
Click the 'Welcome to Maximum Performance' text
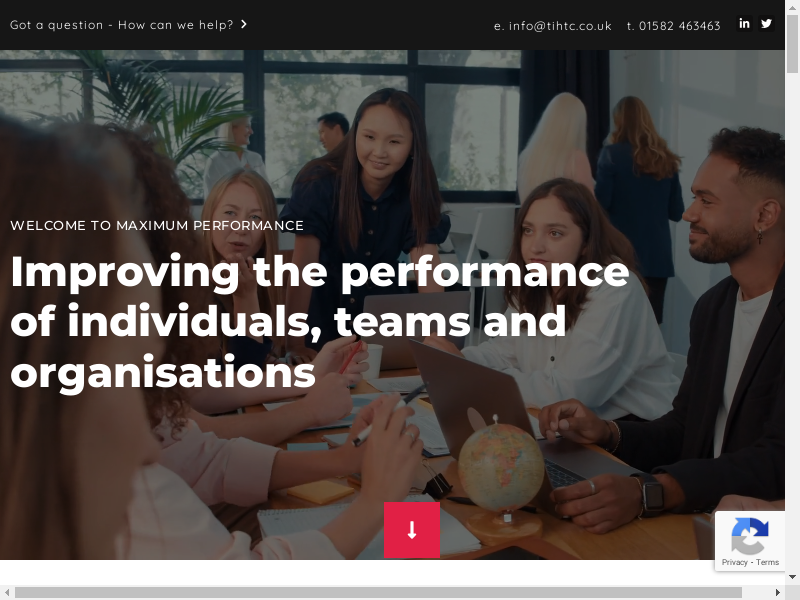click(x=157, y=226)
